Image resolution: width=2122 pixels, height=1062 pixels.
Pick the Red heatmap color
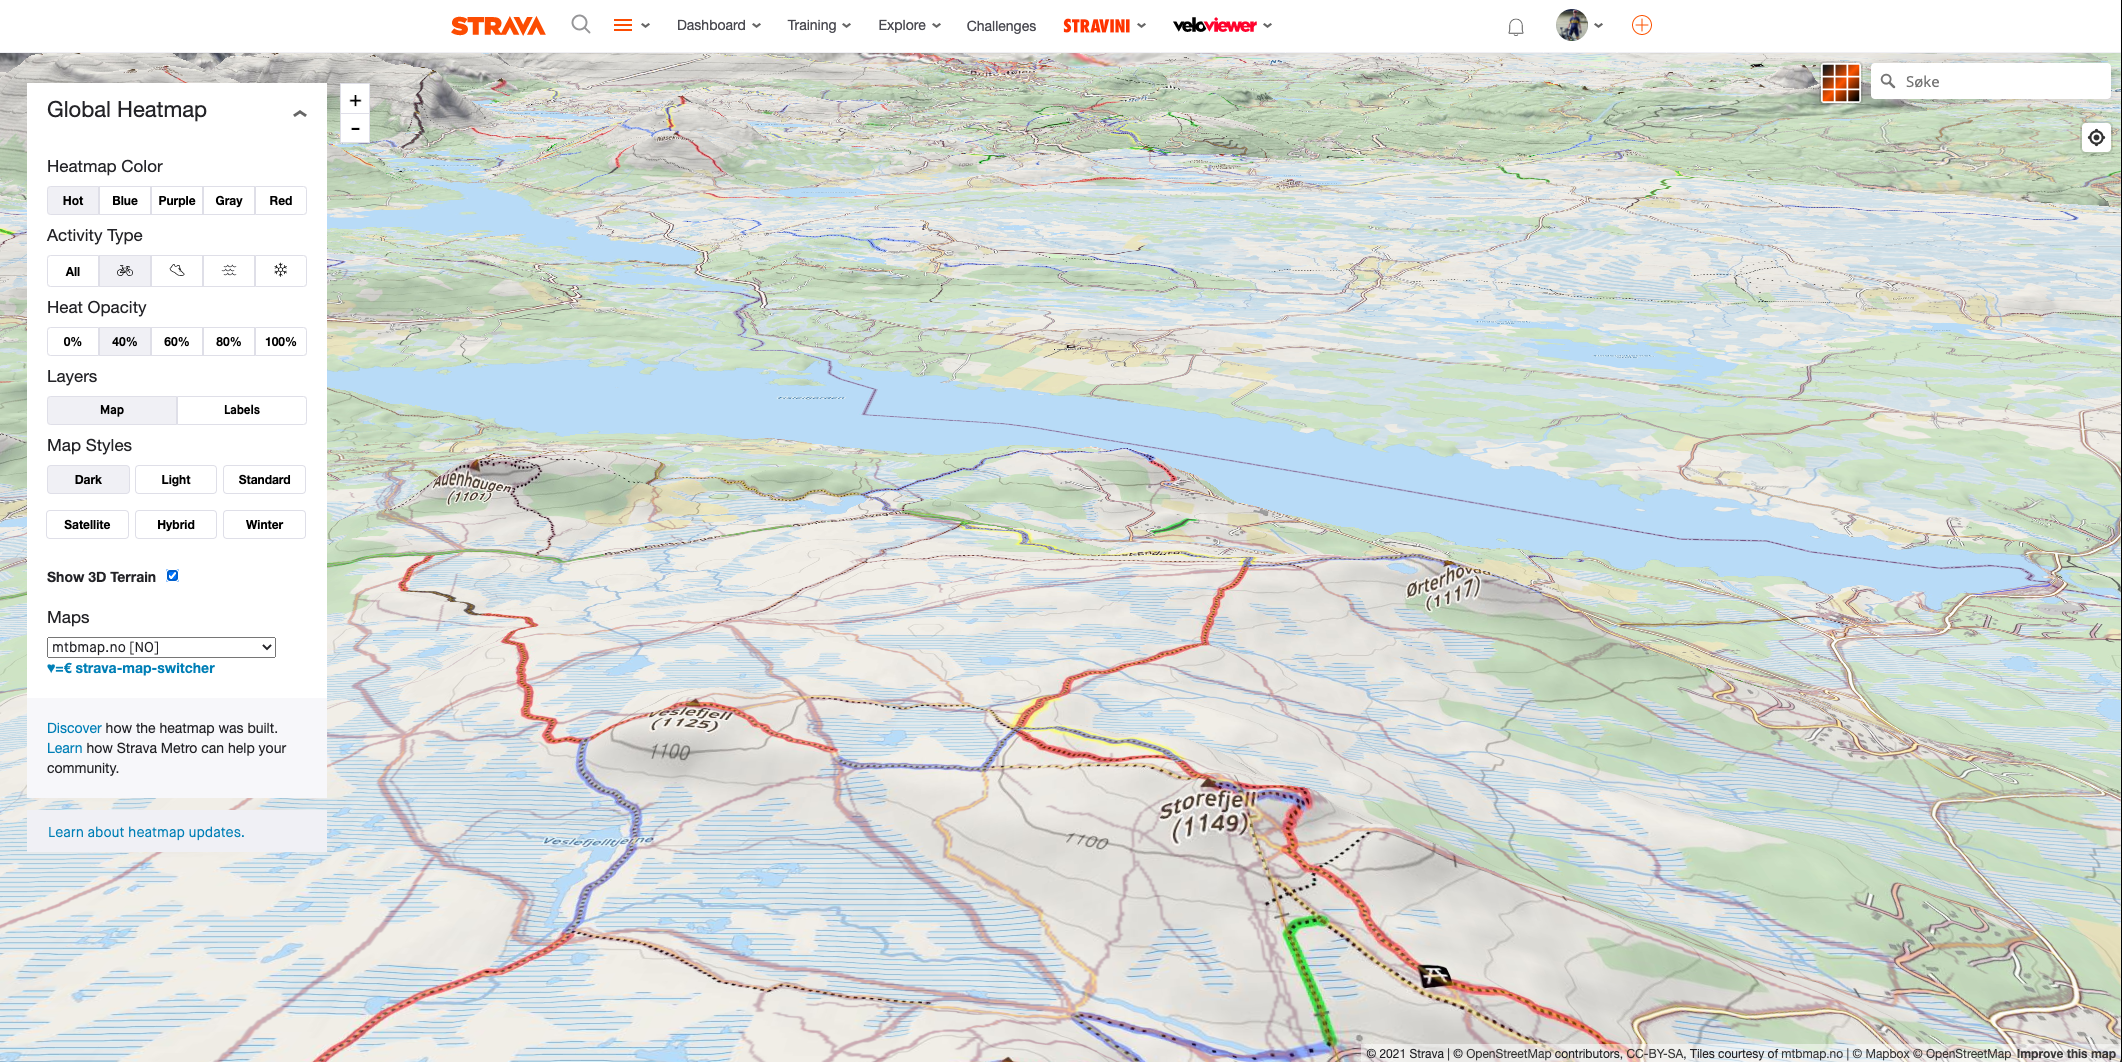coord(281,201)
